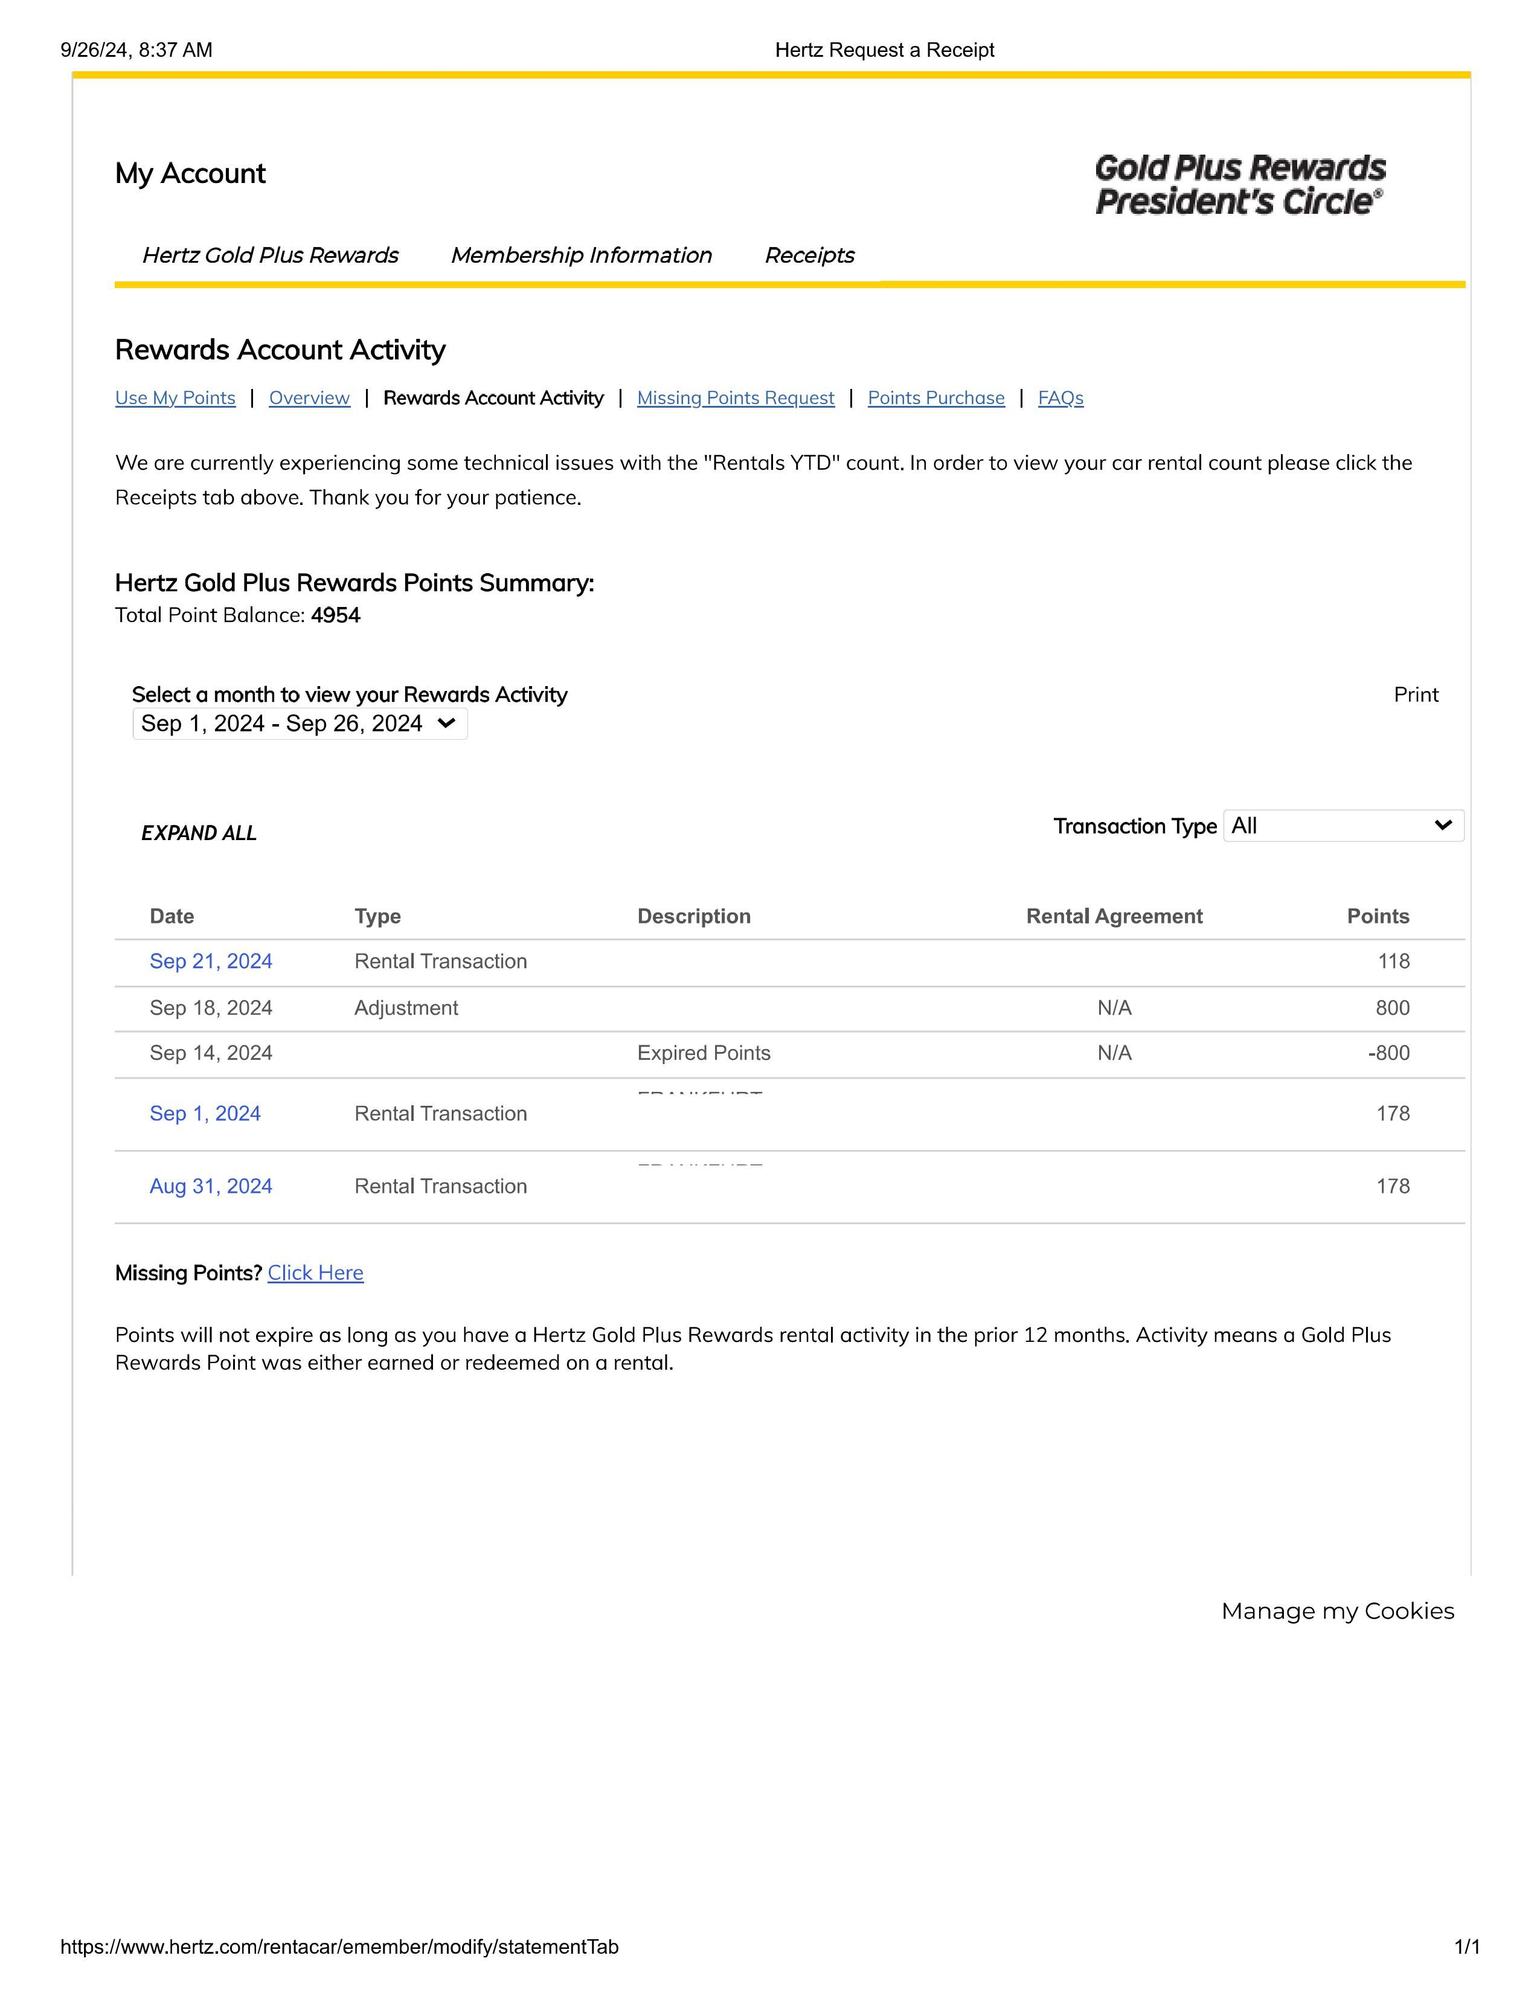This screenshot has width=1540, height=1993.
Task: Click the Print button
Action: point(1415,695)
